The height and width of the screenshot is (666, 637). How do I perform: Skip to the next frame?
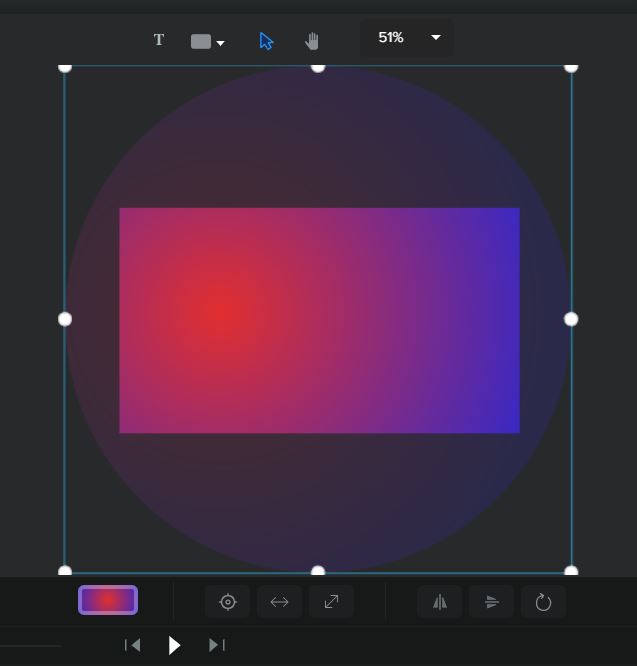pos(217,645)
